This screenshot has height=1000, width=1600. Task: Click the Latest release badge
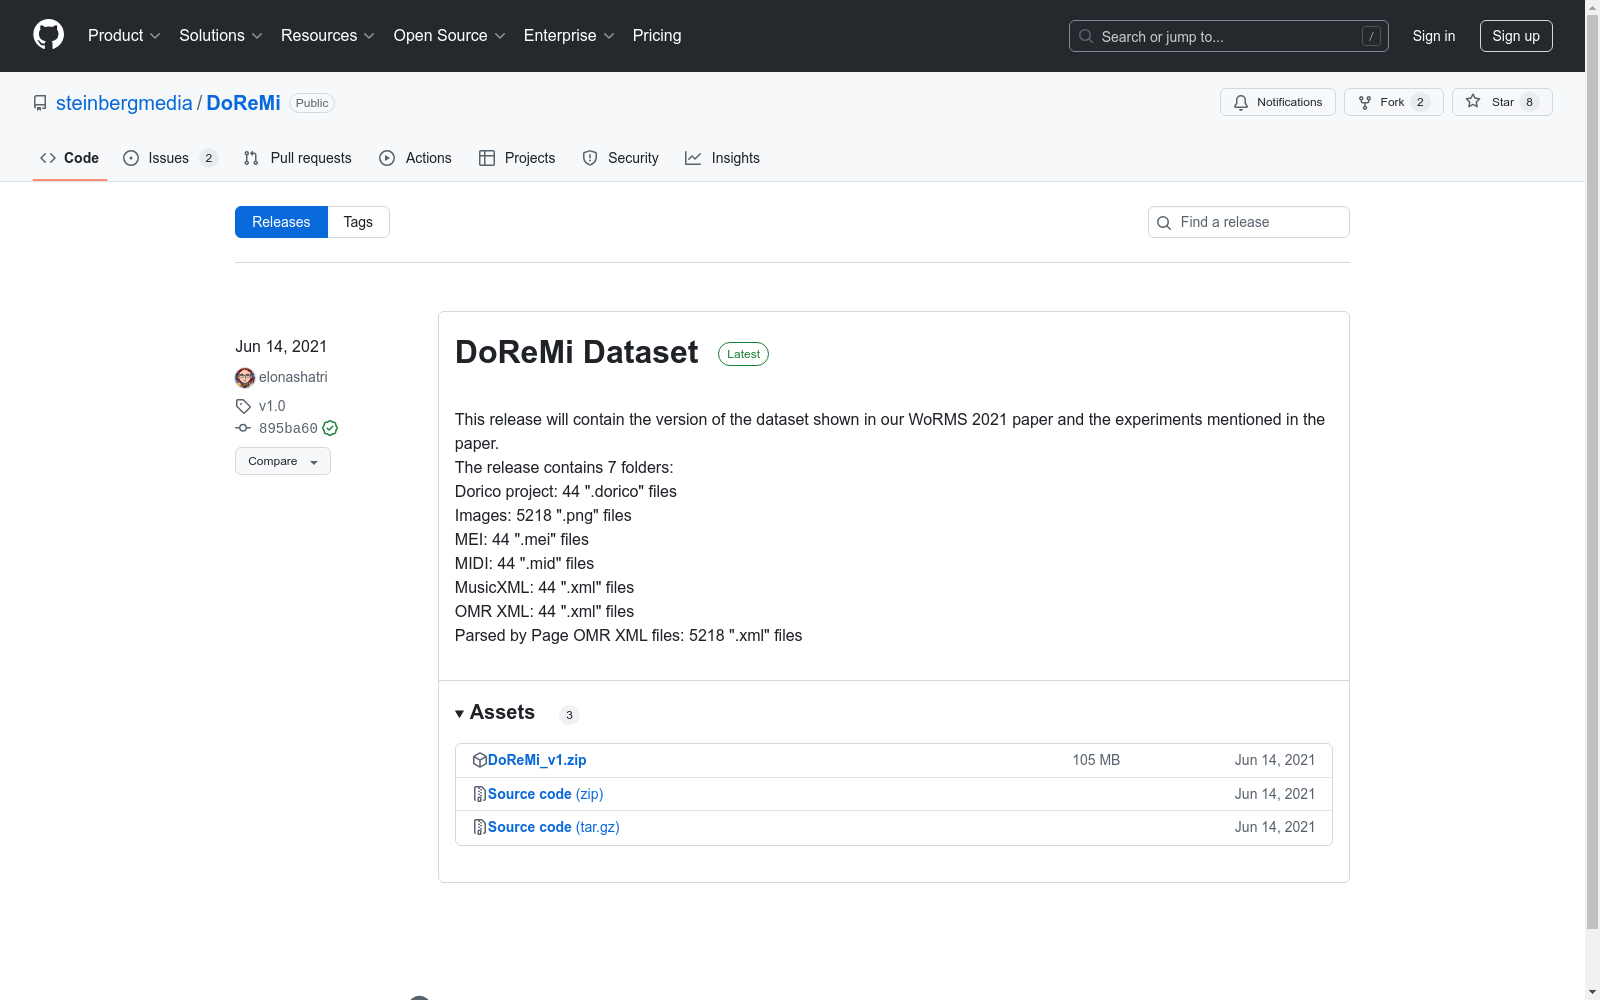coord(743,354)
